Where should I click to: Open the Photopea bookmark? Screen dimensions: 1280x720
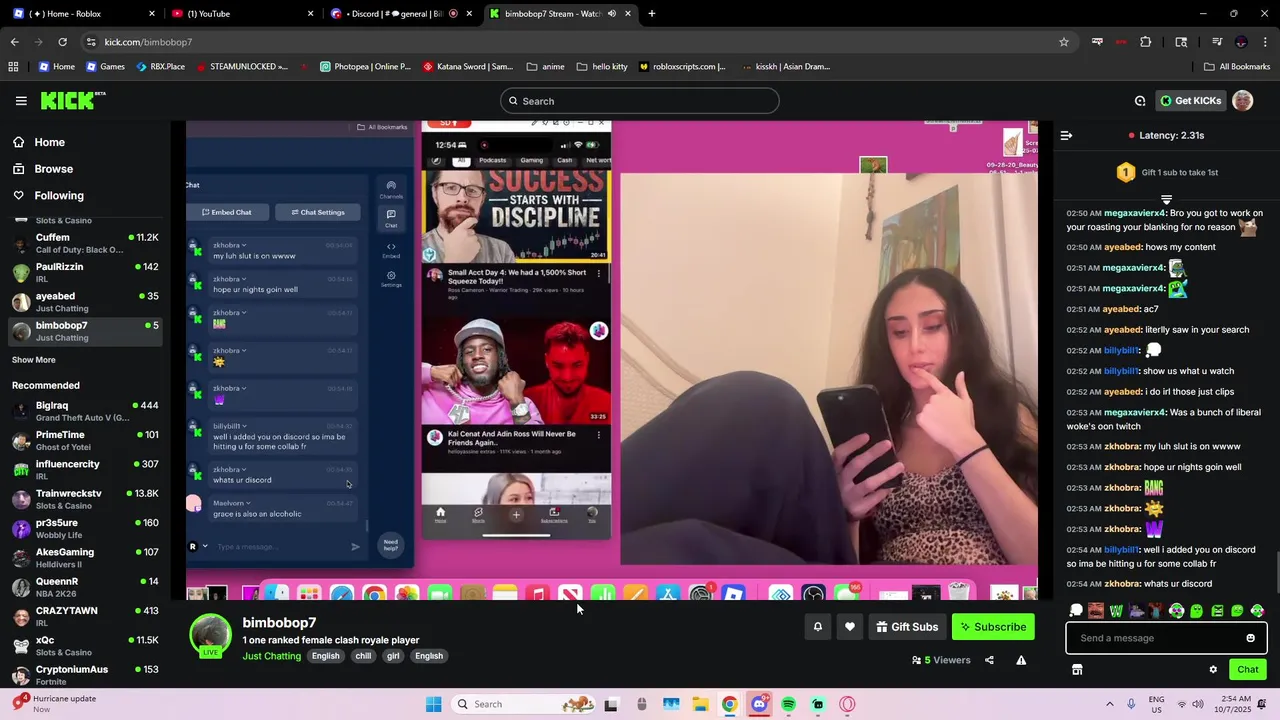coord(365,67)
